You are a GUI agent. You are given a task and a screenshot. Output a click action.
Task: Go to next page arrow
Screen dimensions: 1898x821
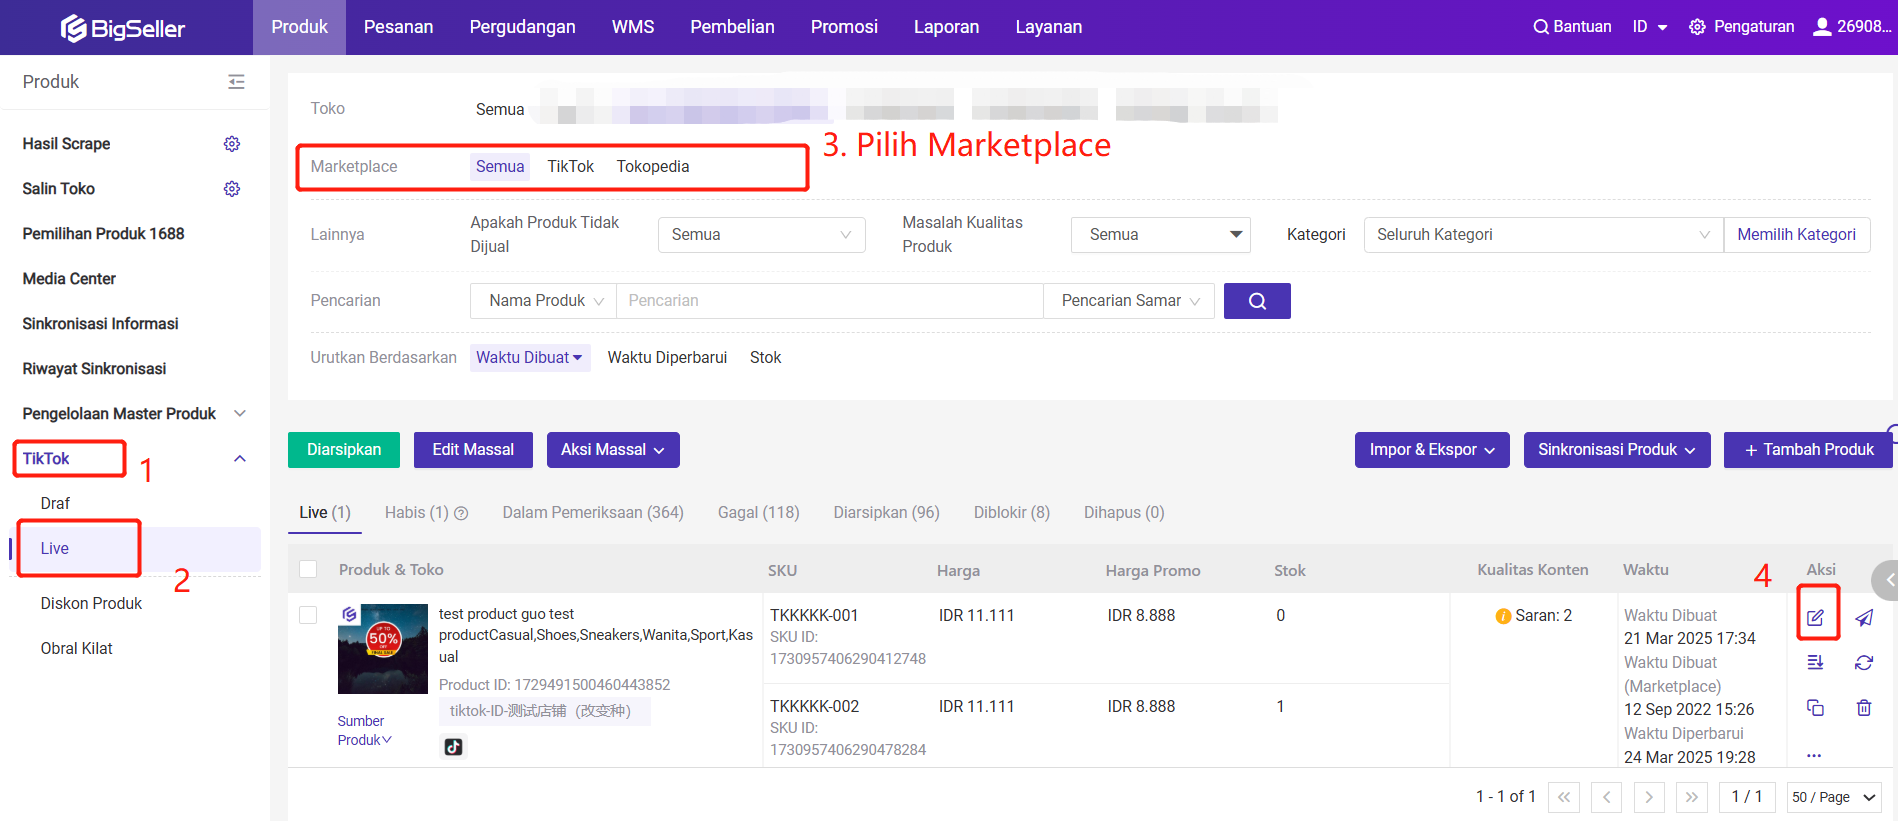pyautogui.click(x=1649, y=797)
